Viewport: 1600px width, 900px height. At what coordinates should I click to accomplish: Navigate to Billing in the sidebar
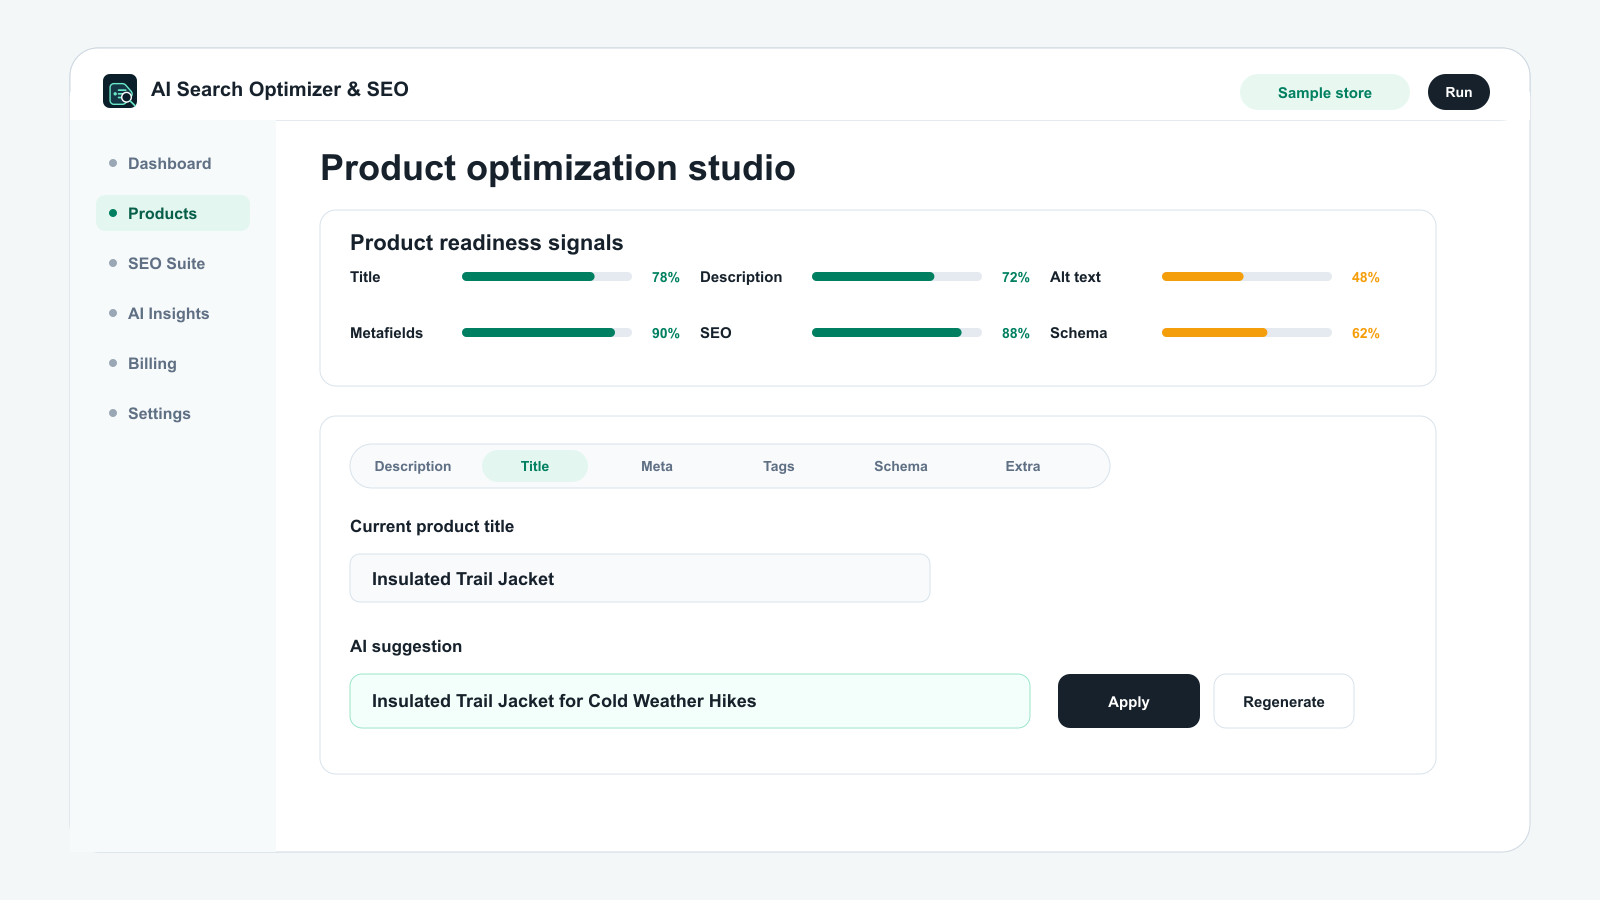[173, 363]
